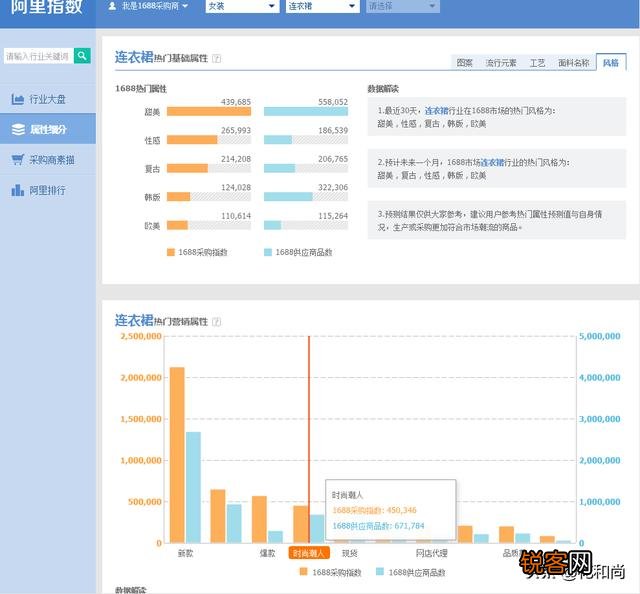Screen dimensions: 640x594
Task: Click help icon beside 热门基础属性 title
Action: coord(217,59)
